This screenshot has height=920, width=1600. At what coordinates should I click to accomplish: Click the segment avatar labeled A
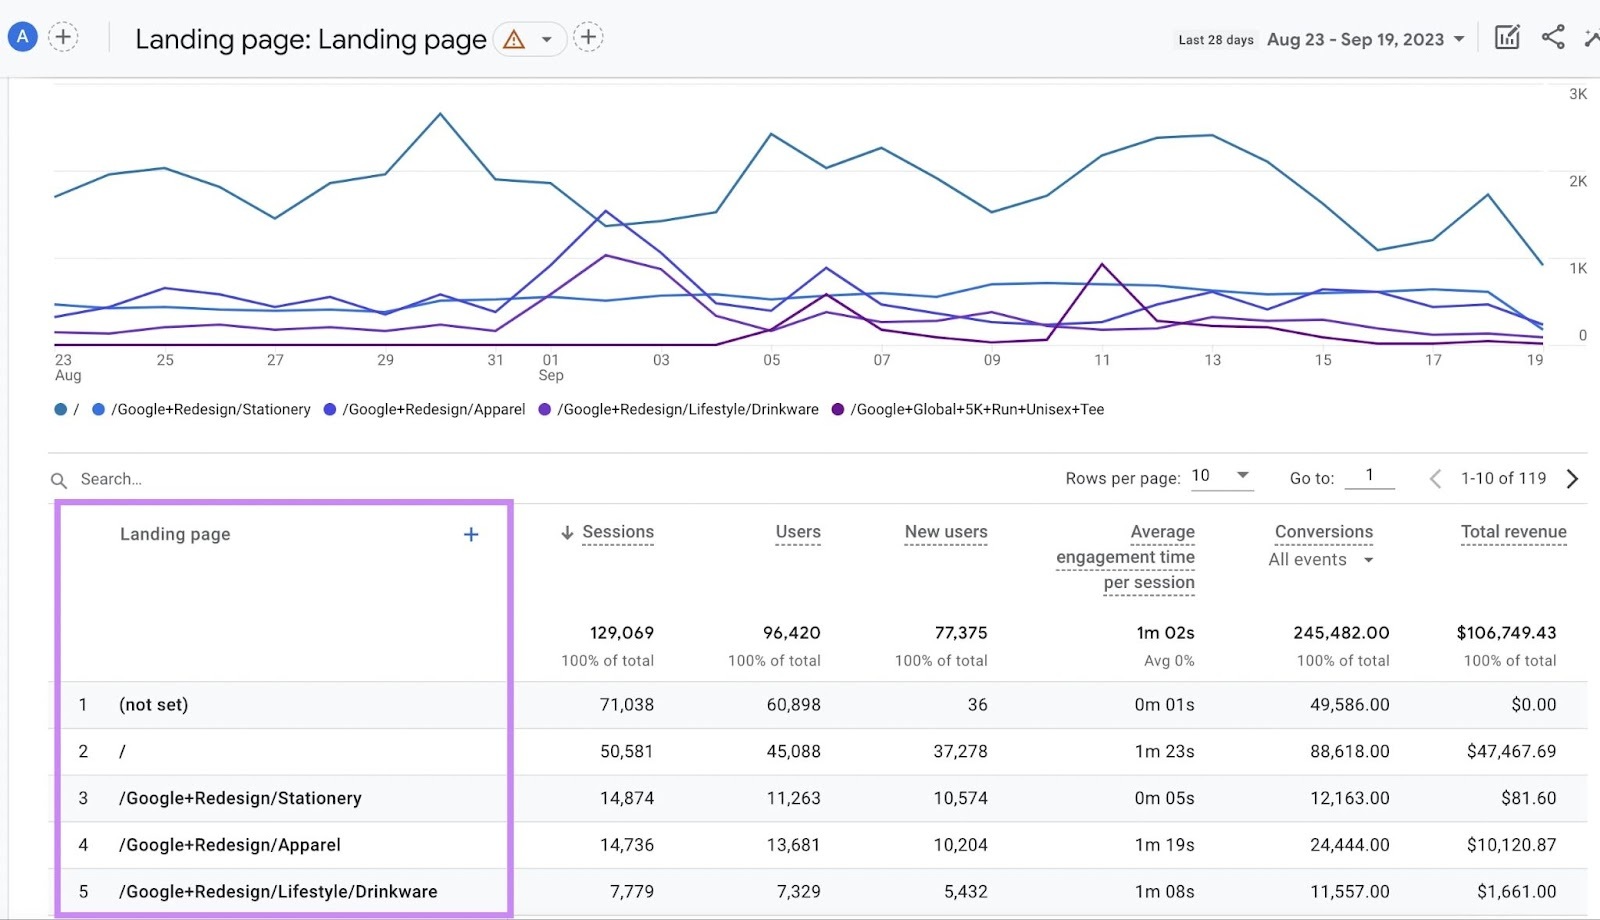(22, 37)
